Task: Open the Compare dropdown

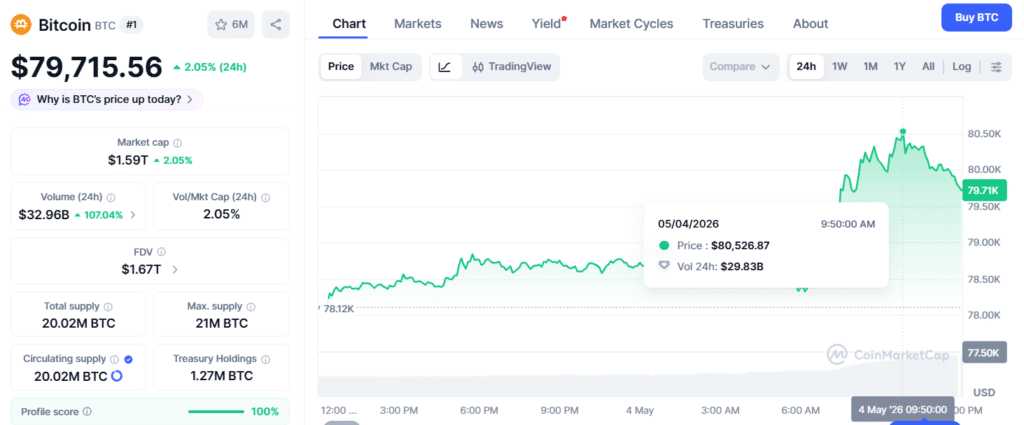Action: tap(741, 67)
